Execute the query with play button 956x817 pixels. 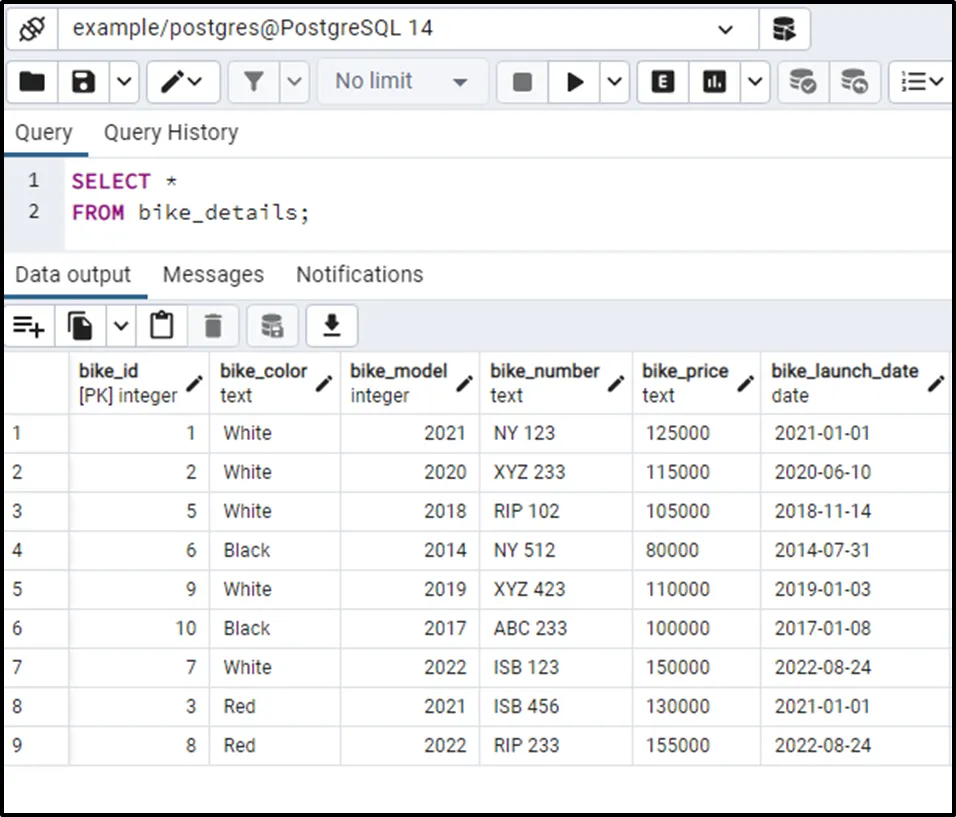pos(575,82)
